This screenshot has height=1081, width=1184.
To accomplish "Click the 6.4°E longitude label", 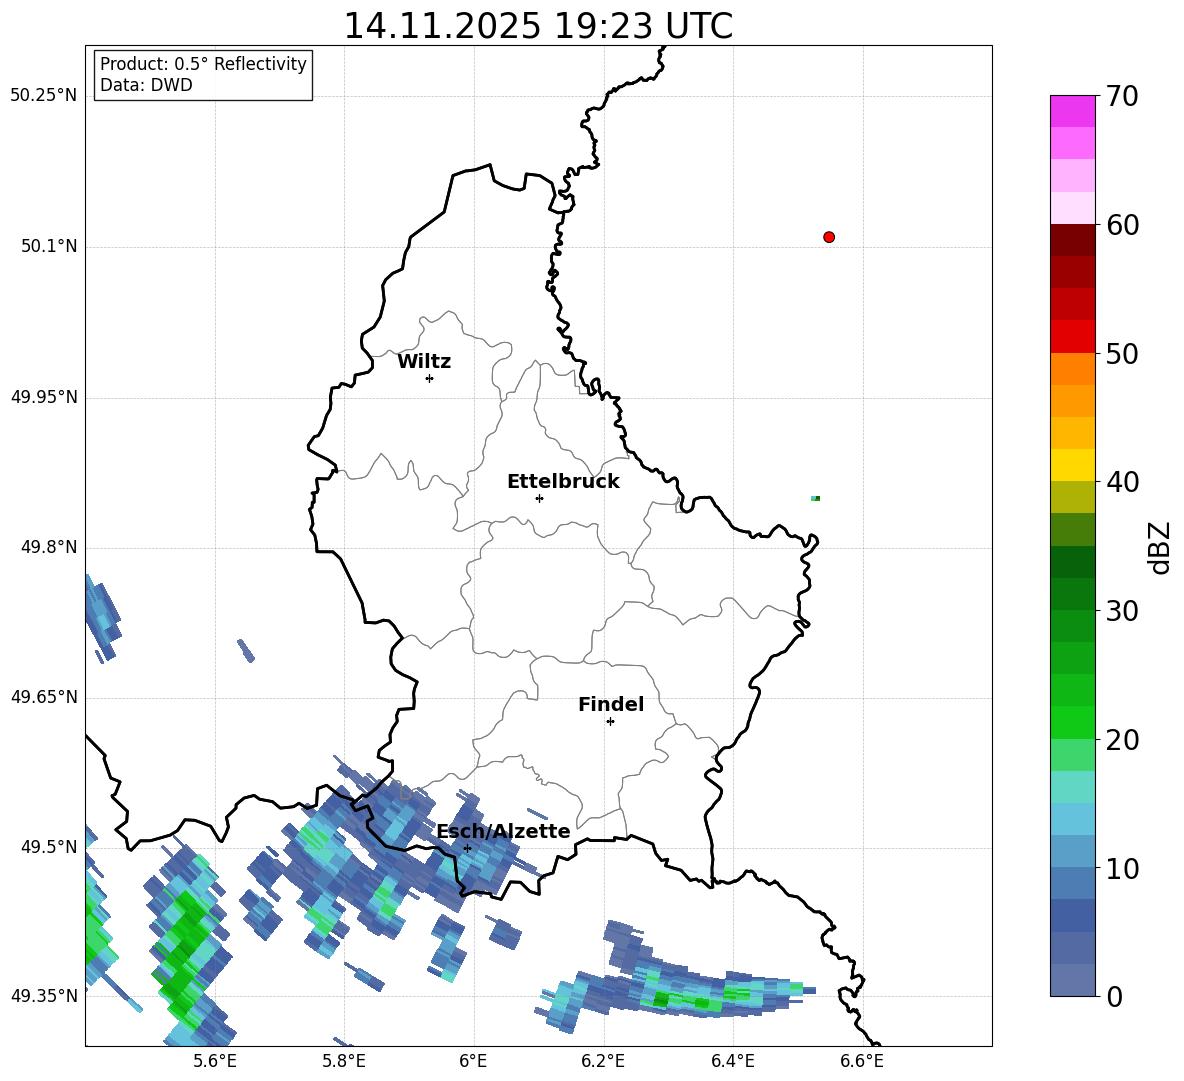I will click(x=732, y=1062).
